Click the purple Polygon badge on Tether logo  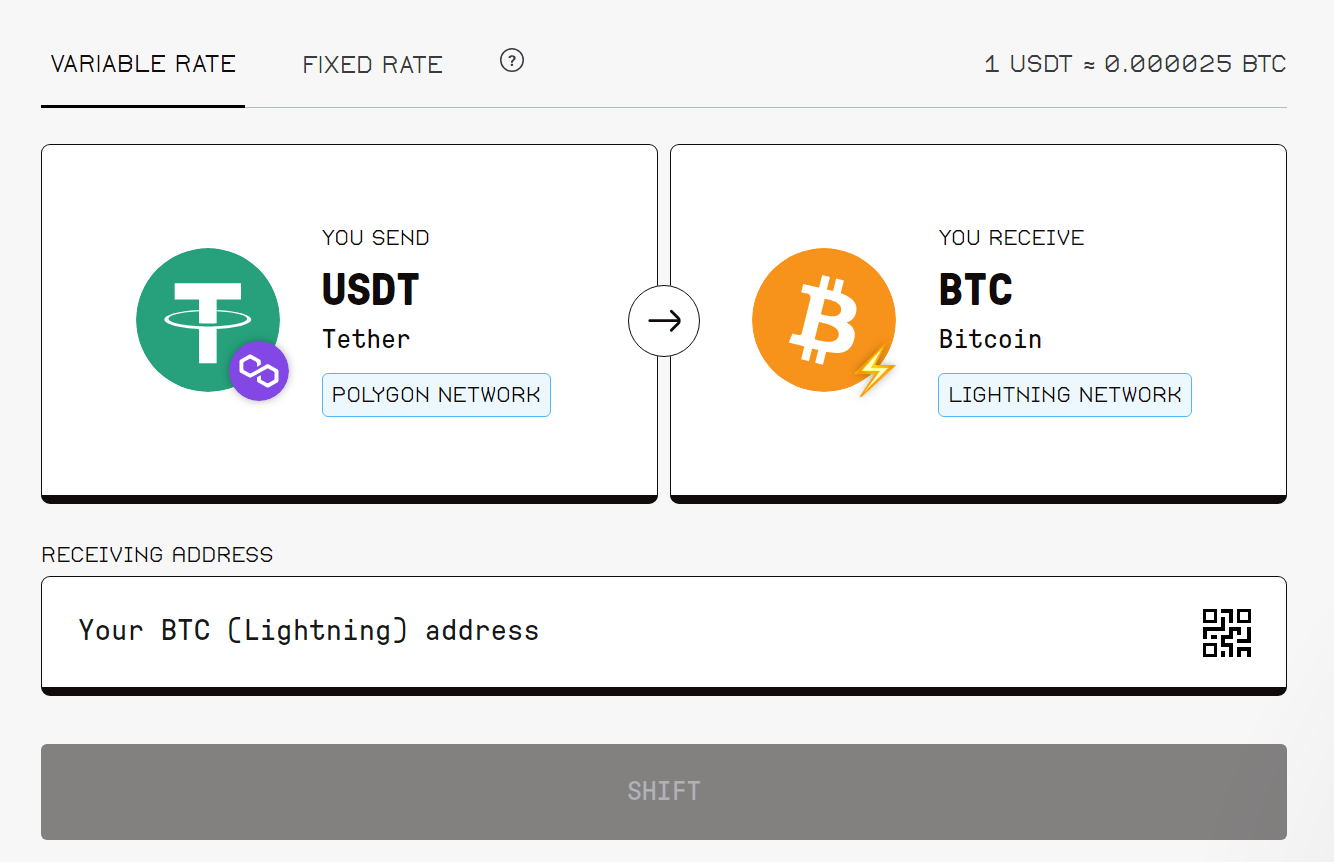pyautogui.click(x=259, y=371)
